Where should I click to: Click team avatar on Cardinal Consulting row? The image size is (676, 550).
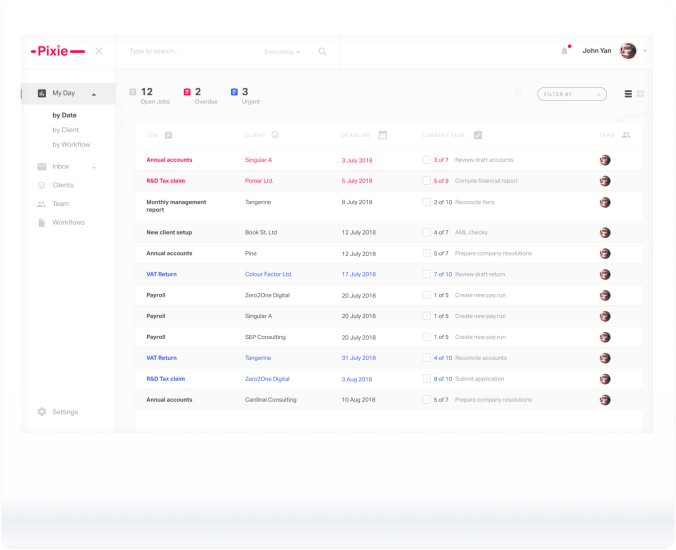(x=605, y=400)
